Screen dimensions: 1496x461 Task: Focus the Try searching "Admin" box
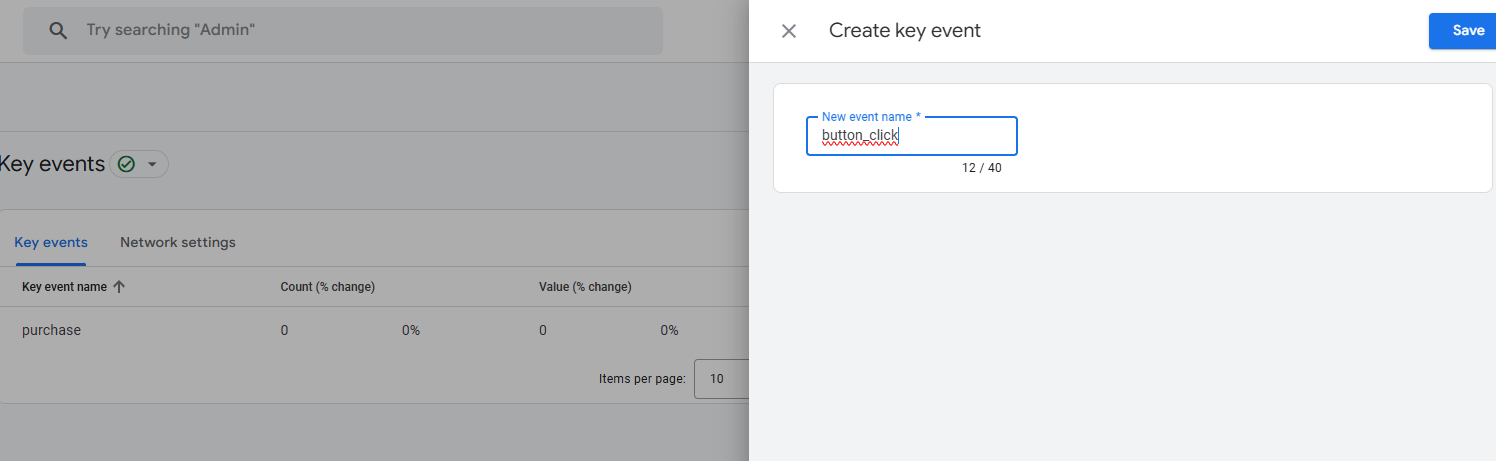point(343,31)
